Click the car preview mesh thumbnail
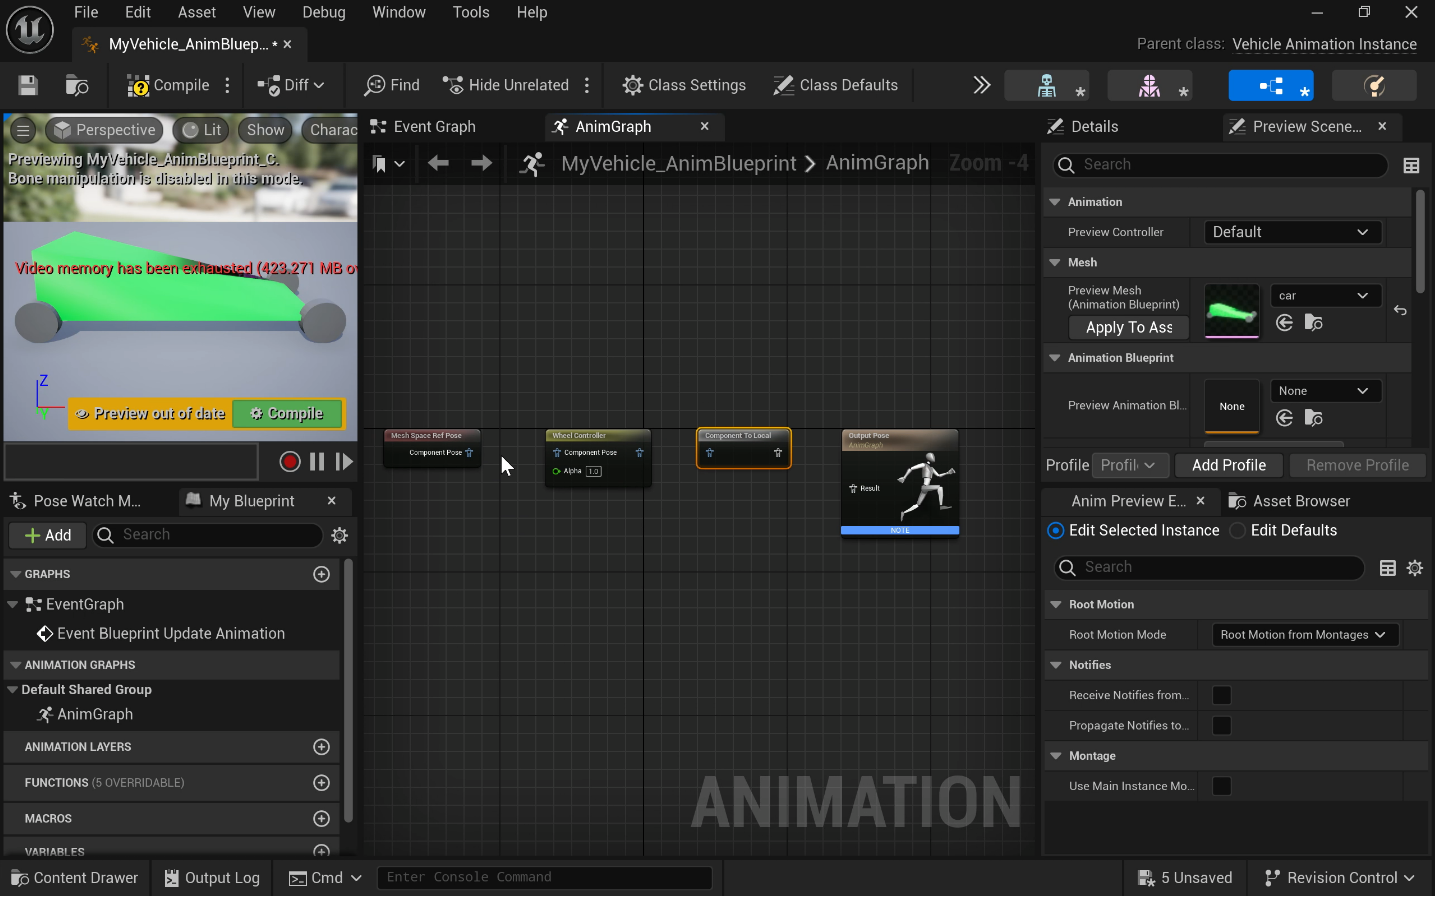Screen dimensions: 1436x897 pyautogui.click(x=1231, y=311)
